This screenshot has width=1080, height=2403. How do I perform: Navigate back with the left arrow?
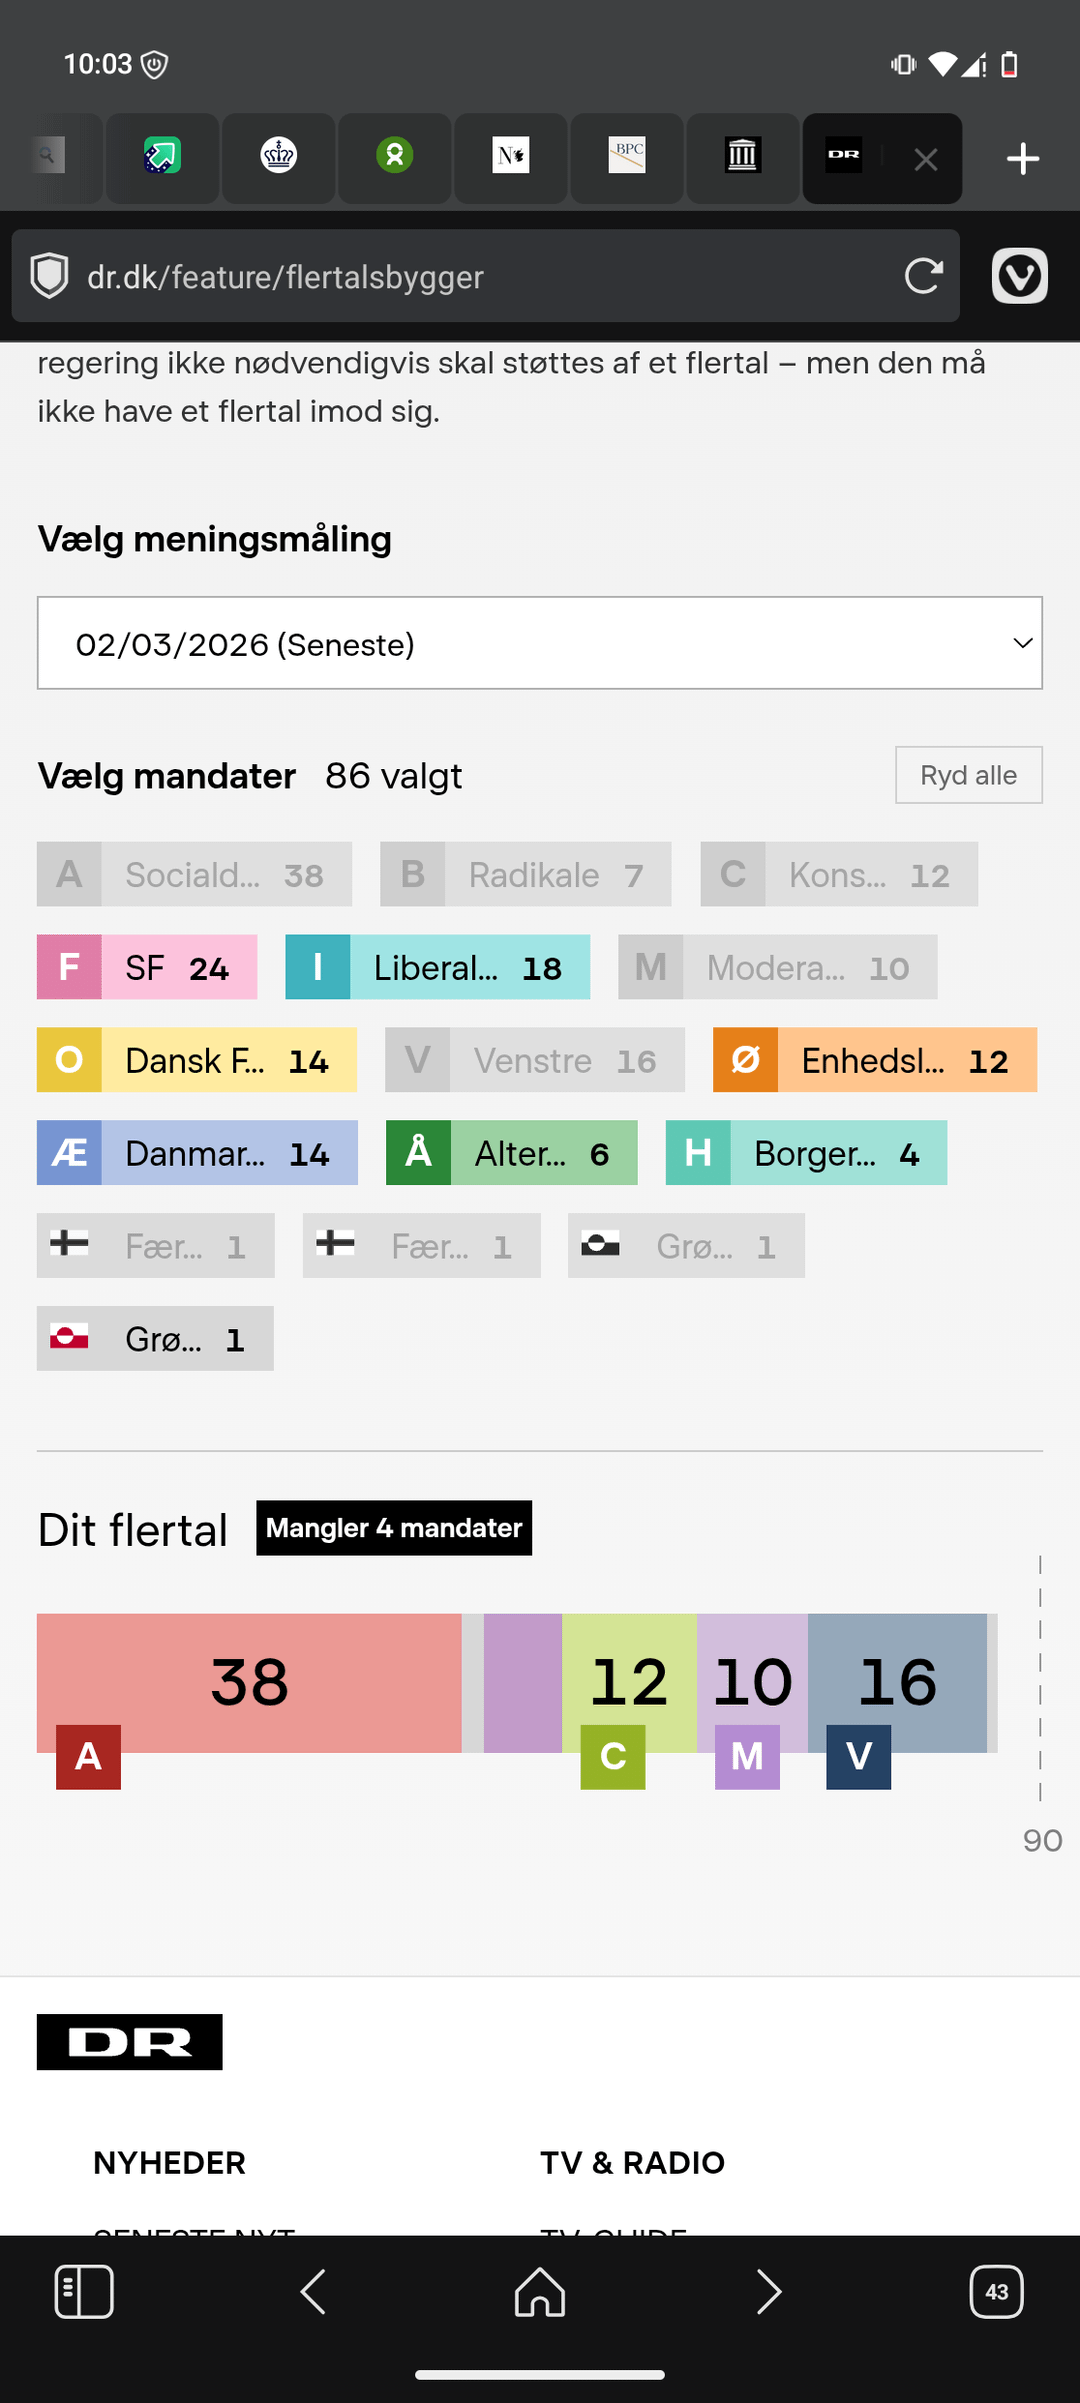tap(314, 2291)
